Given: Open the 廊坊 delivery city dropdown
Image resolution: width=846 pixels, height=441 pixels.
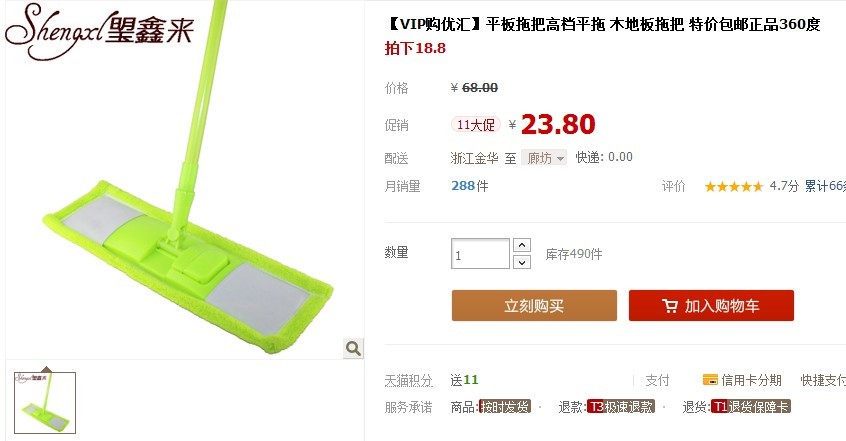Looking at the screenshot, I should 544,158.
